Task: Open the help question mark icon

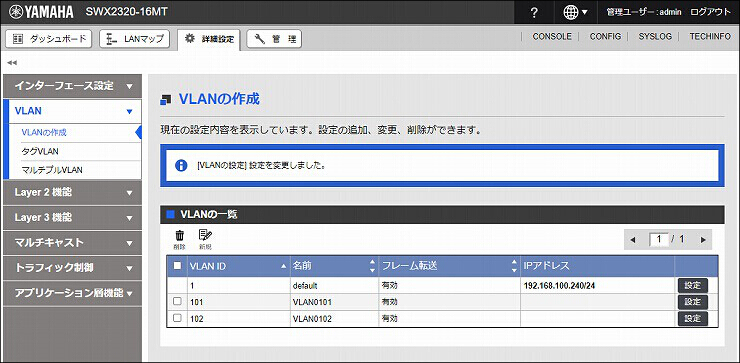Action: click(534, 13)
